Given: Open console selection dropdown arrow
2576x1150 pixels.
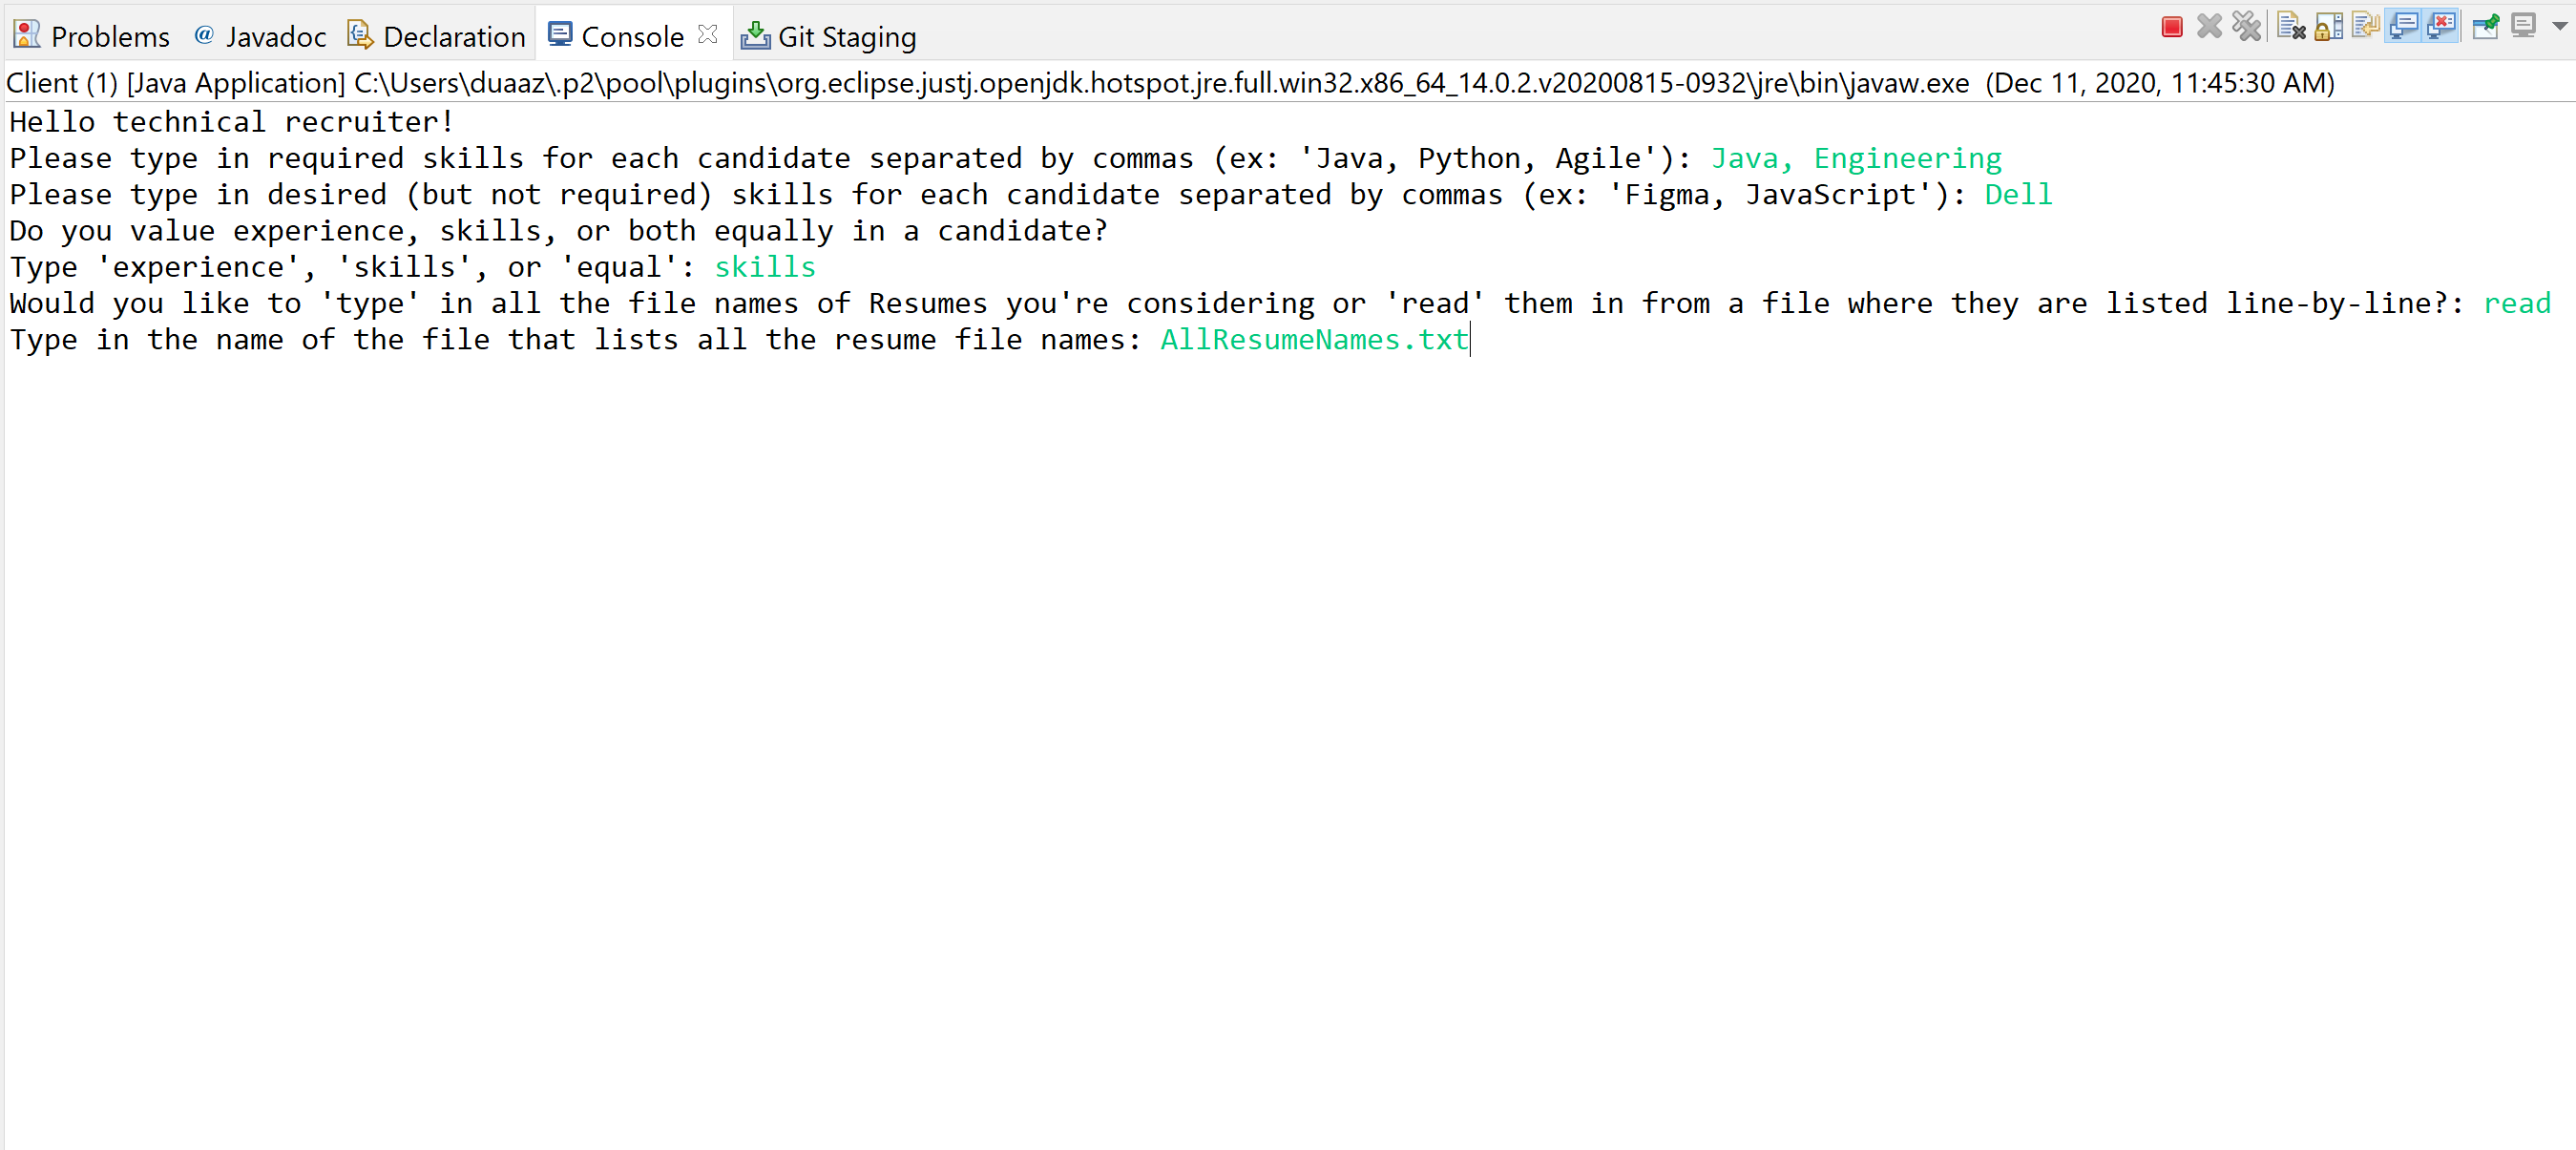Looking at the screenshot, I should coord(2559,27).
